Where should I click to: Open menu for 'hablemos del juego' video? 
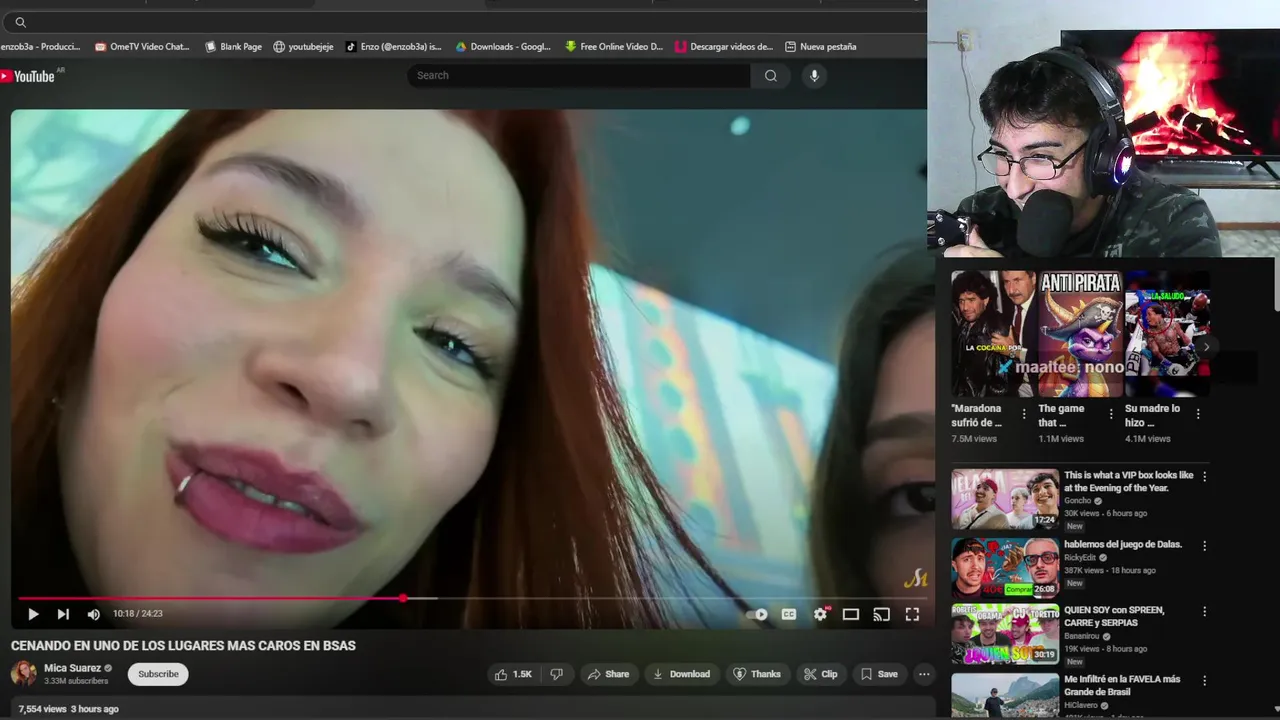coord(1204,546)
